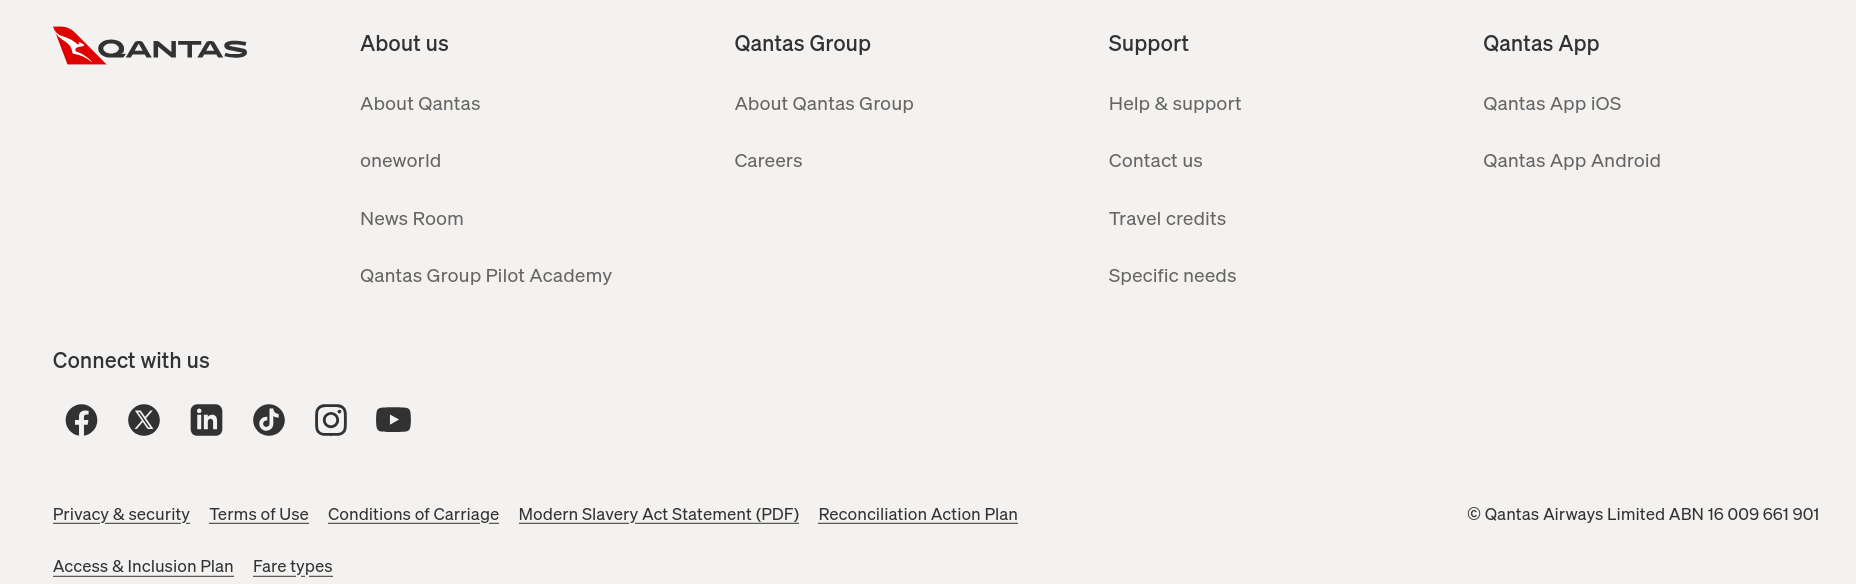Read the Privacy & security policy

pos(121,514)
